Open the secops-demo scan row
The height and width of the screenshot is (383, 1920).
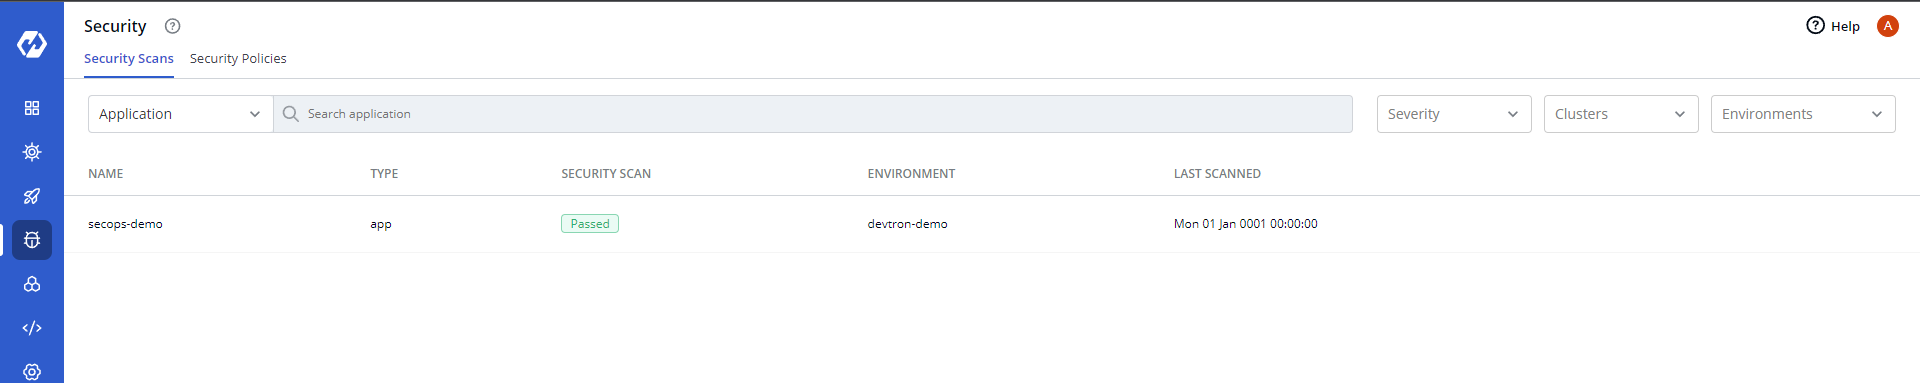[x=992, y=224]
